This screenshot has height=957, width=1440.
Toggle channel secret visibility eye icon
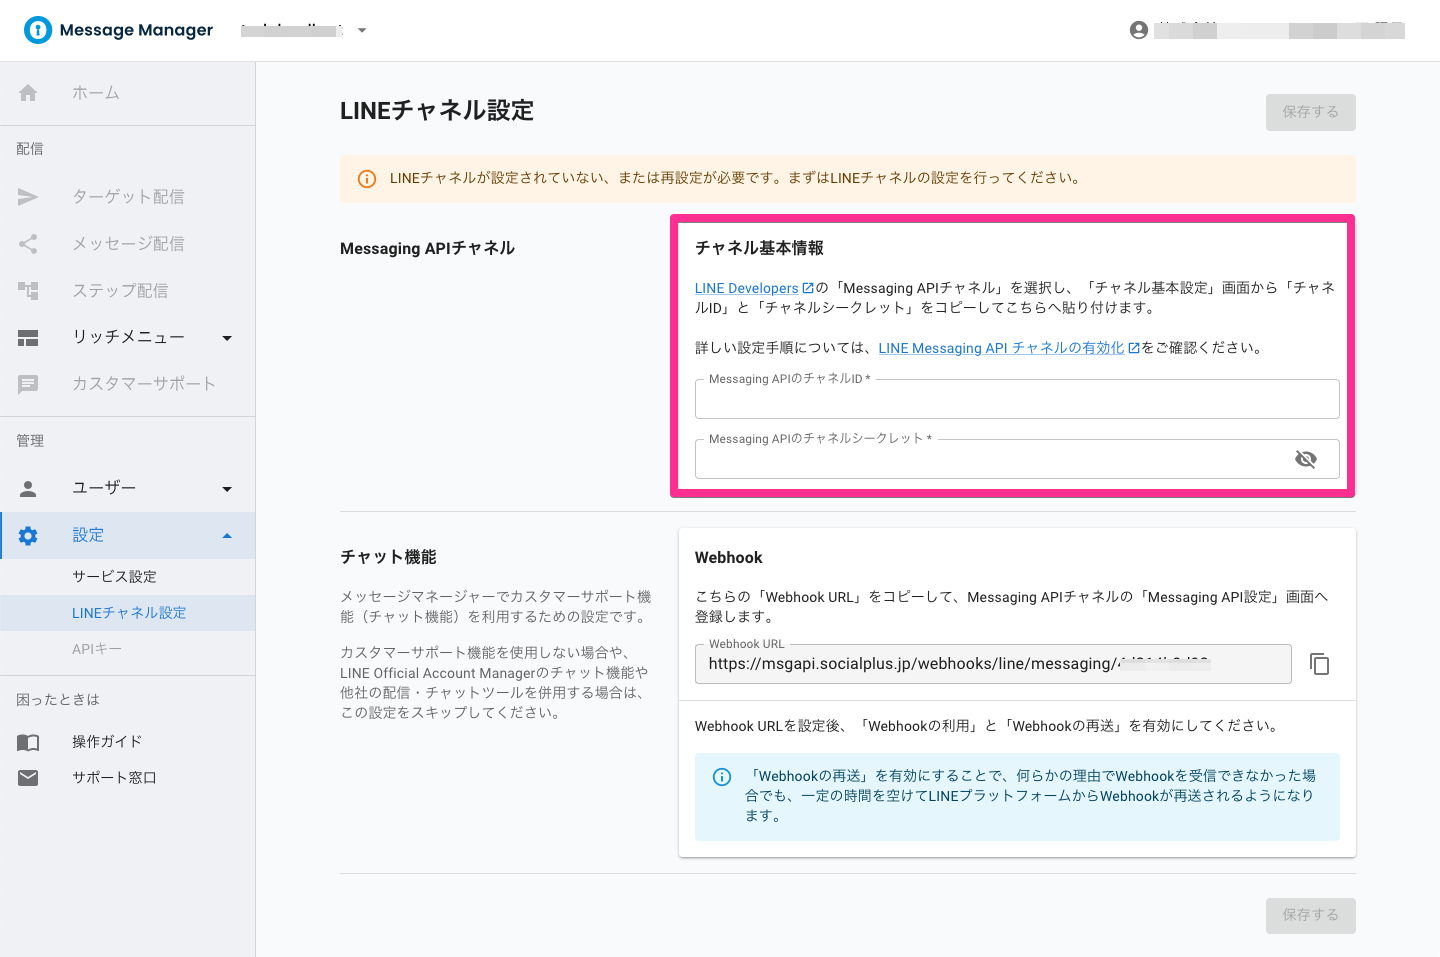click(x=1306, y=459)
